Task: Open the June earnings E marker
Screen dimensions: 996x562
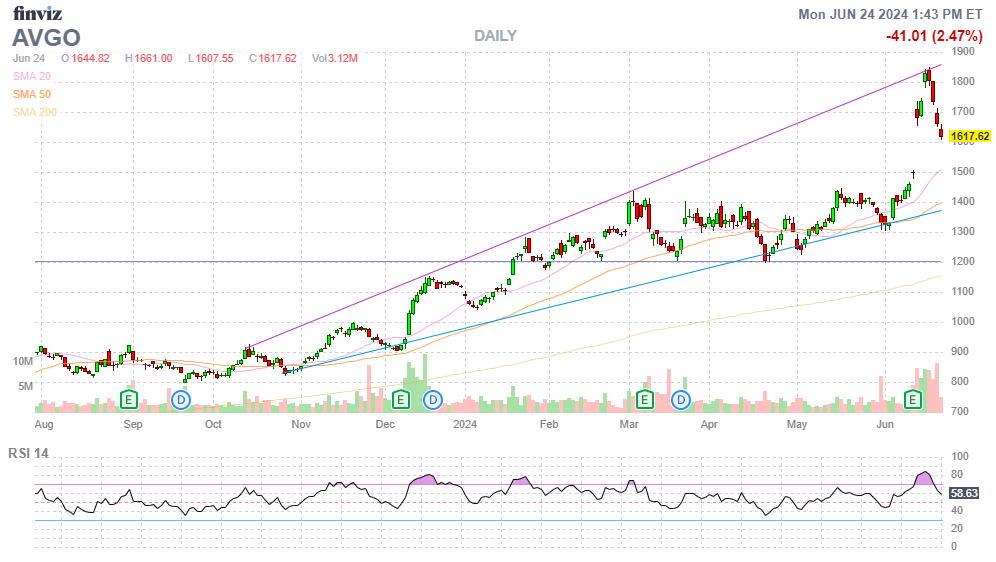Action: tap(913, 400)
